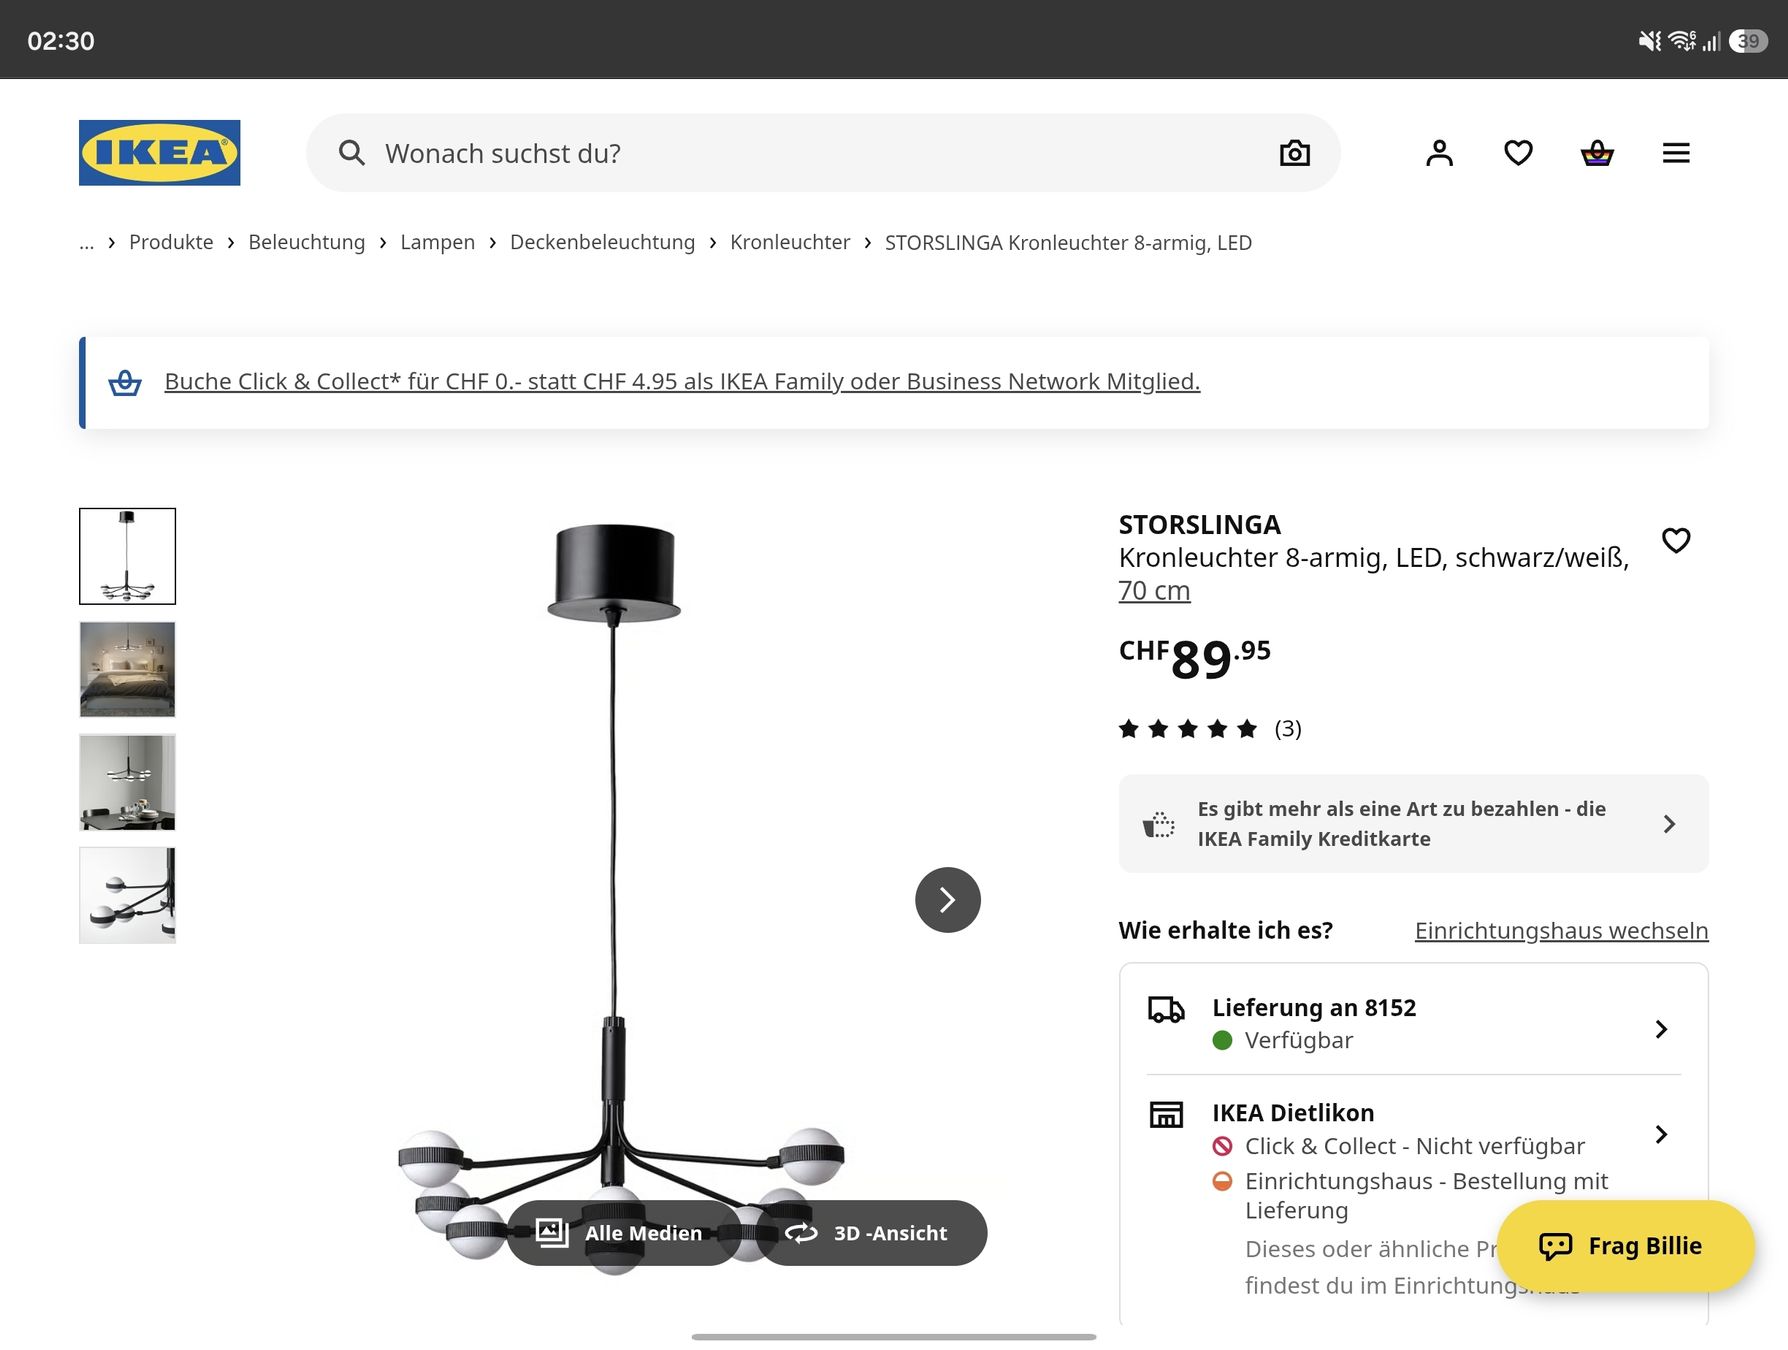
Task: Go to Beleuchtung breadcrumb
Action: pos(307,243)
